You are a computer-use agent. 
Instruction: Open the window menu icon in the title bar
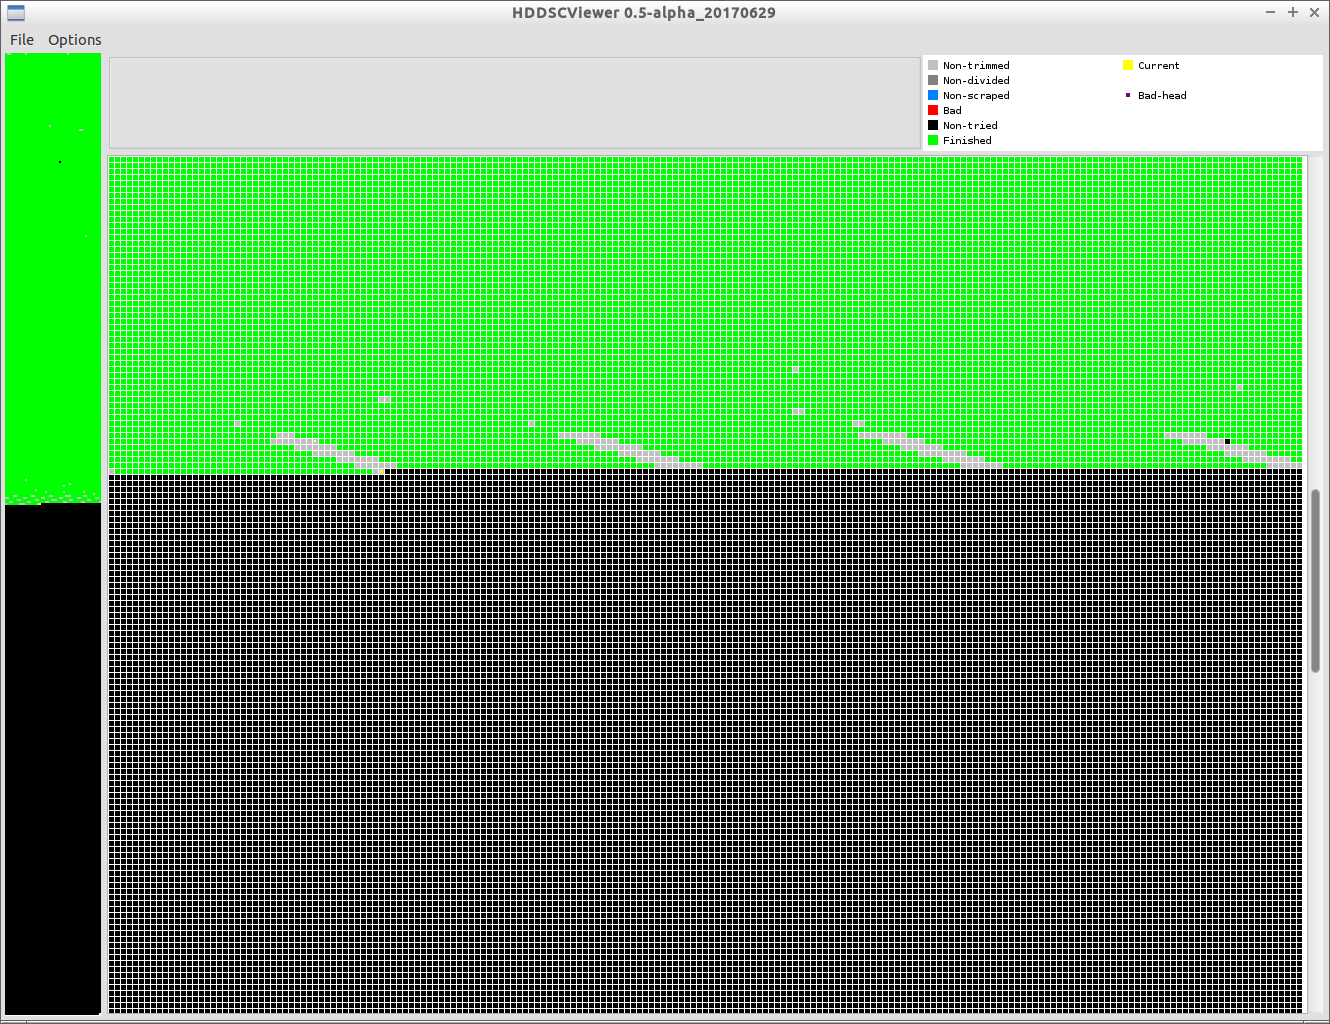point(15,13)
